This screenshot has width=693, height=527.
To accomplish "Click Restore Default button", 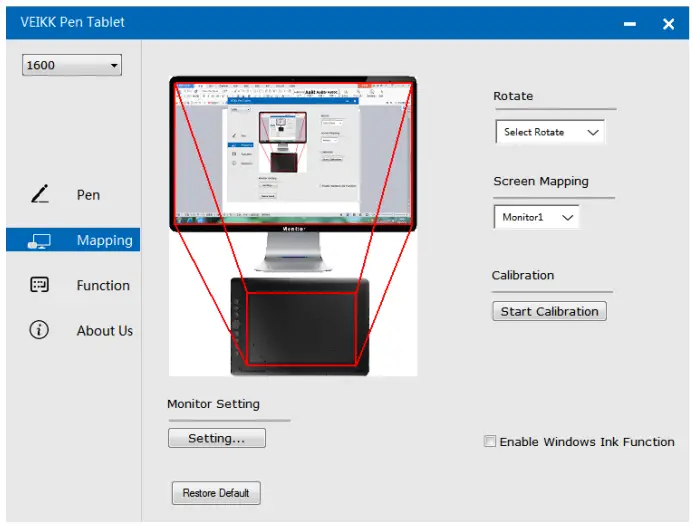I will pyautogui.click(x=216, y=493).
